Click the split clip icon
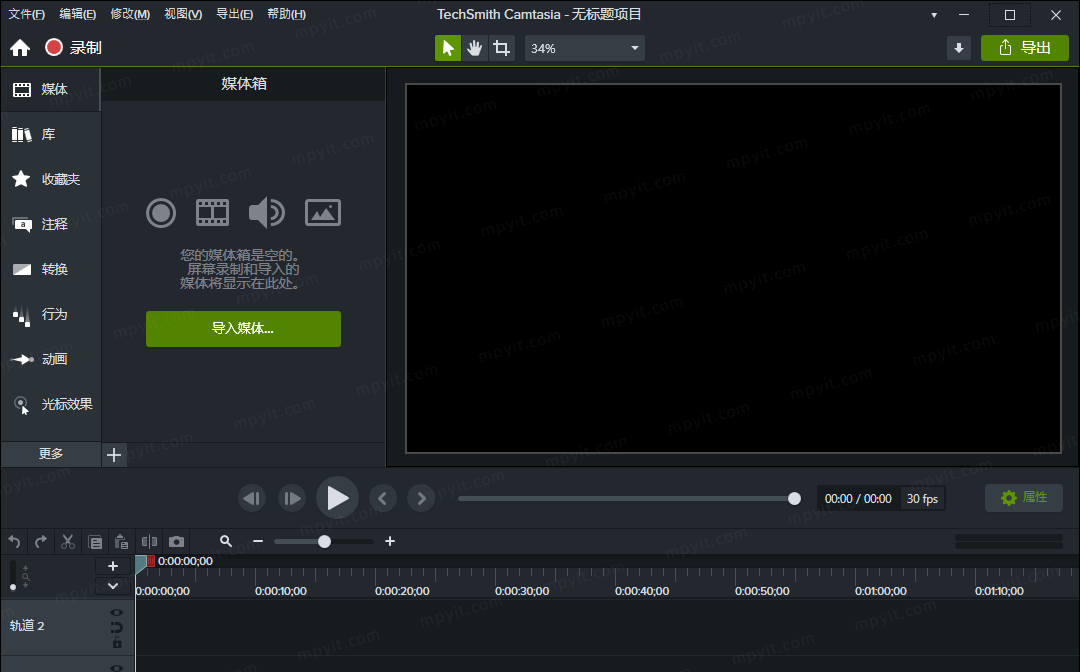The width and height of the screenshot is (1080, 672). coord(149,542)
